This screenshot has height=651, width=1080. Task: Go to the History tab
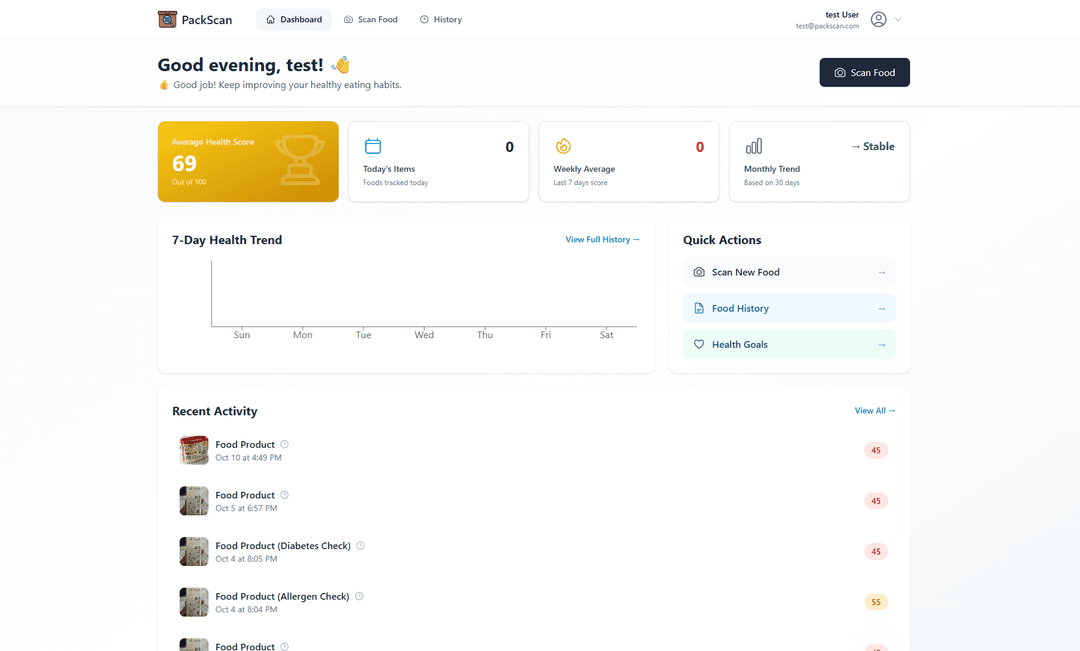pyautogui.click(x=441, y=19)
